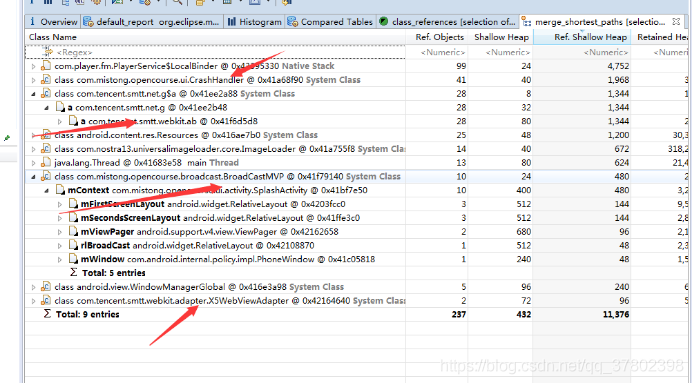Select the class_references tab
This screenshot has height=384, width=693.
(x=448, y=22)
